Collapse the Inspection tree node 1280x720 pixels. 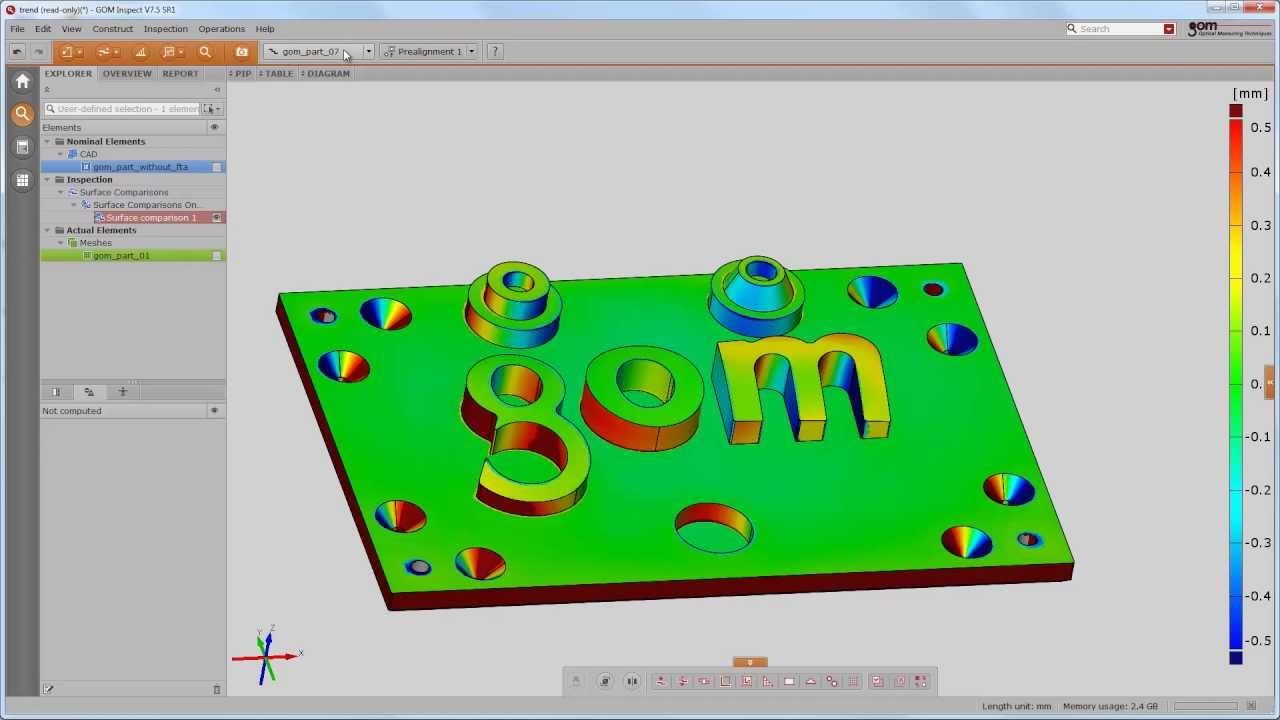point(47,180)
